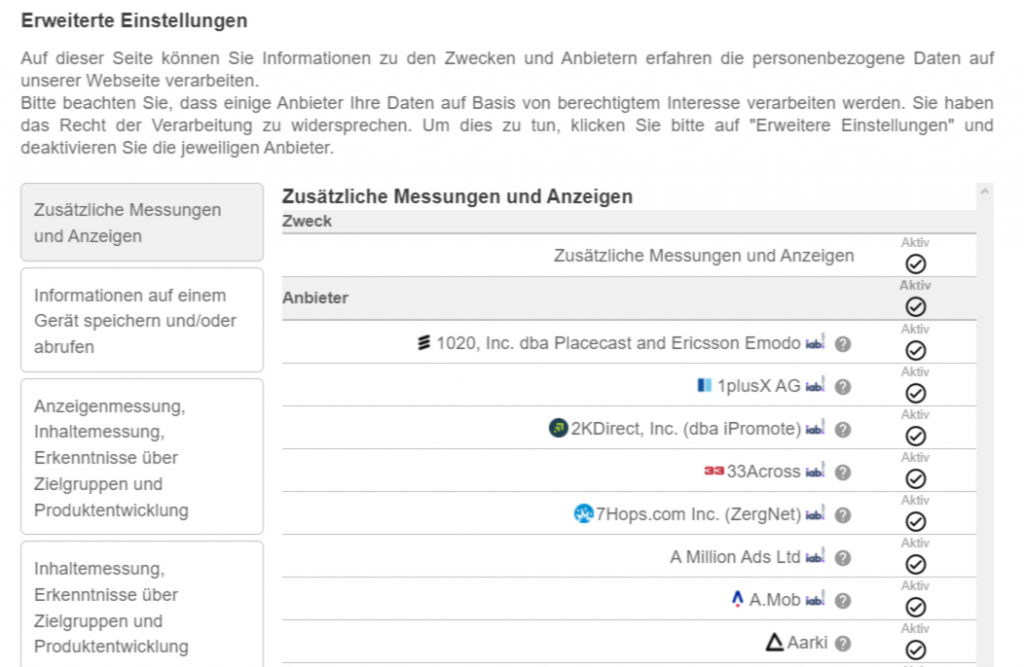Click IAB badge next to 1plusX AG
1024x667 pixels.
pyautogui.click(x=816, y=387)
